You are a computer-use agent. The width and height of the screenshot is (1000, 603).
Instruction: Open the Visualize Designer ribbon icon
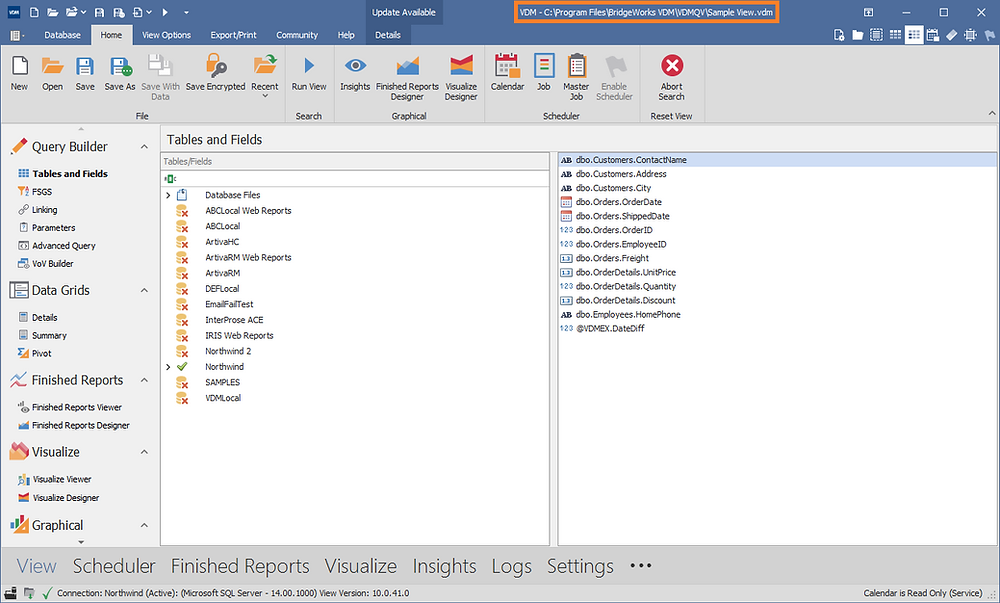[461, 78]
